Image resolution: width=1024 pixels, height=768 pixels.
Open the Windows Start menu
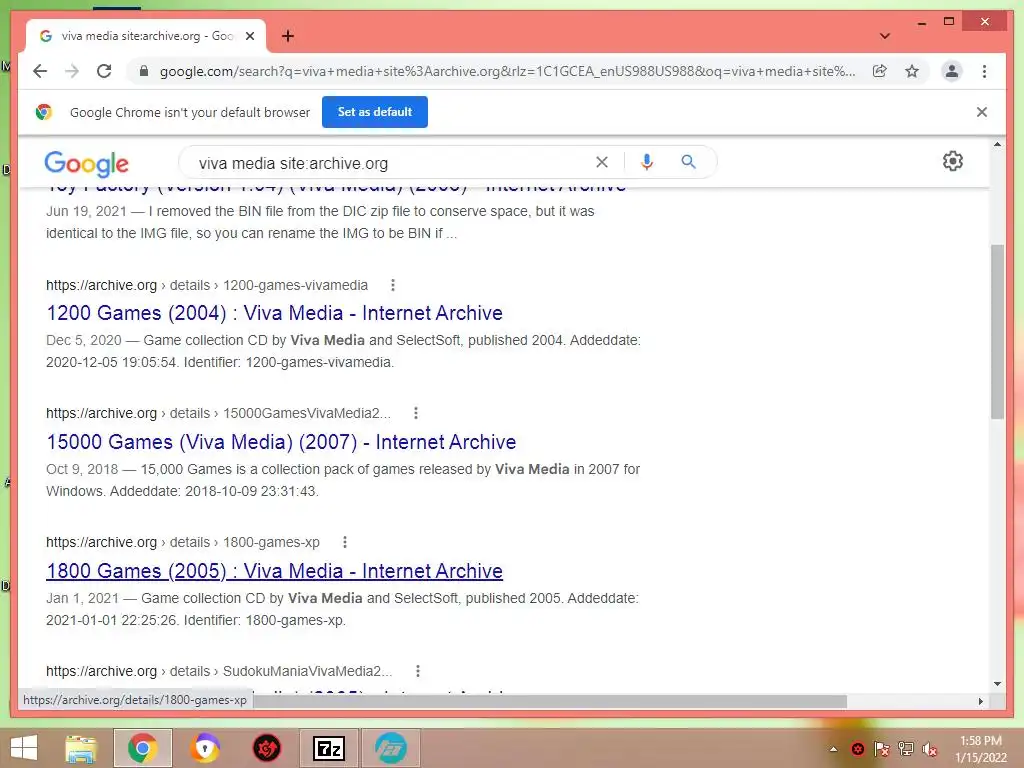24,748
